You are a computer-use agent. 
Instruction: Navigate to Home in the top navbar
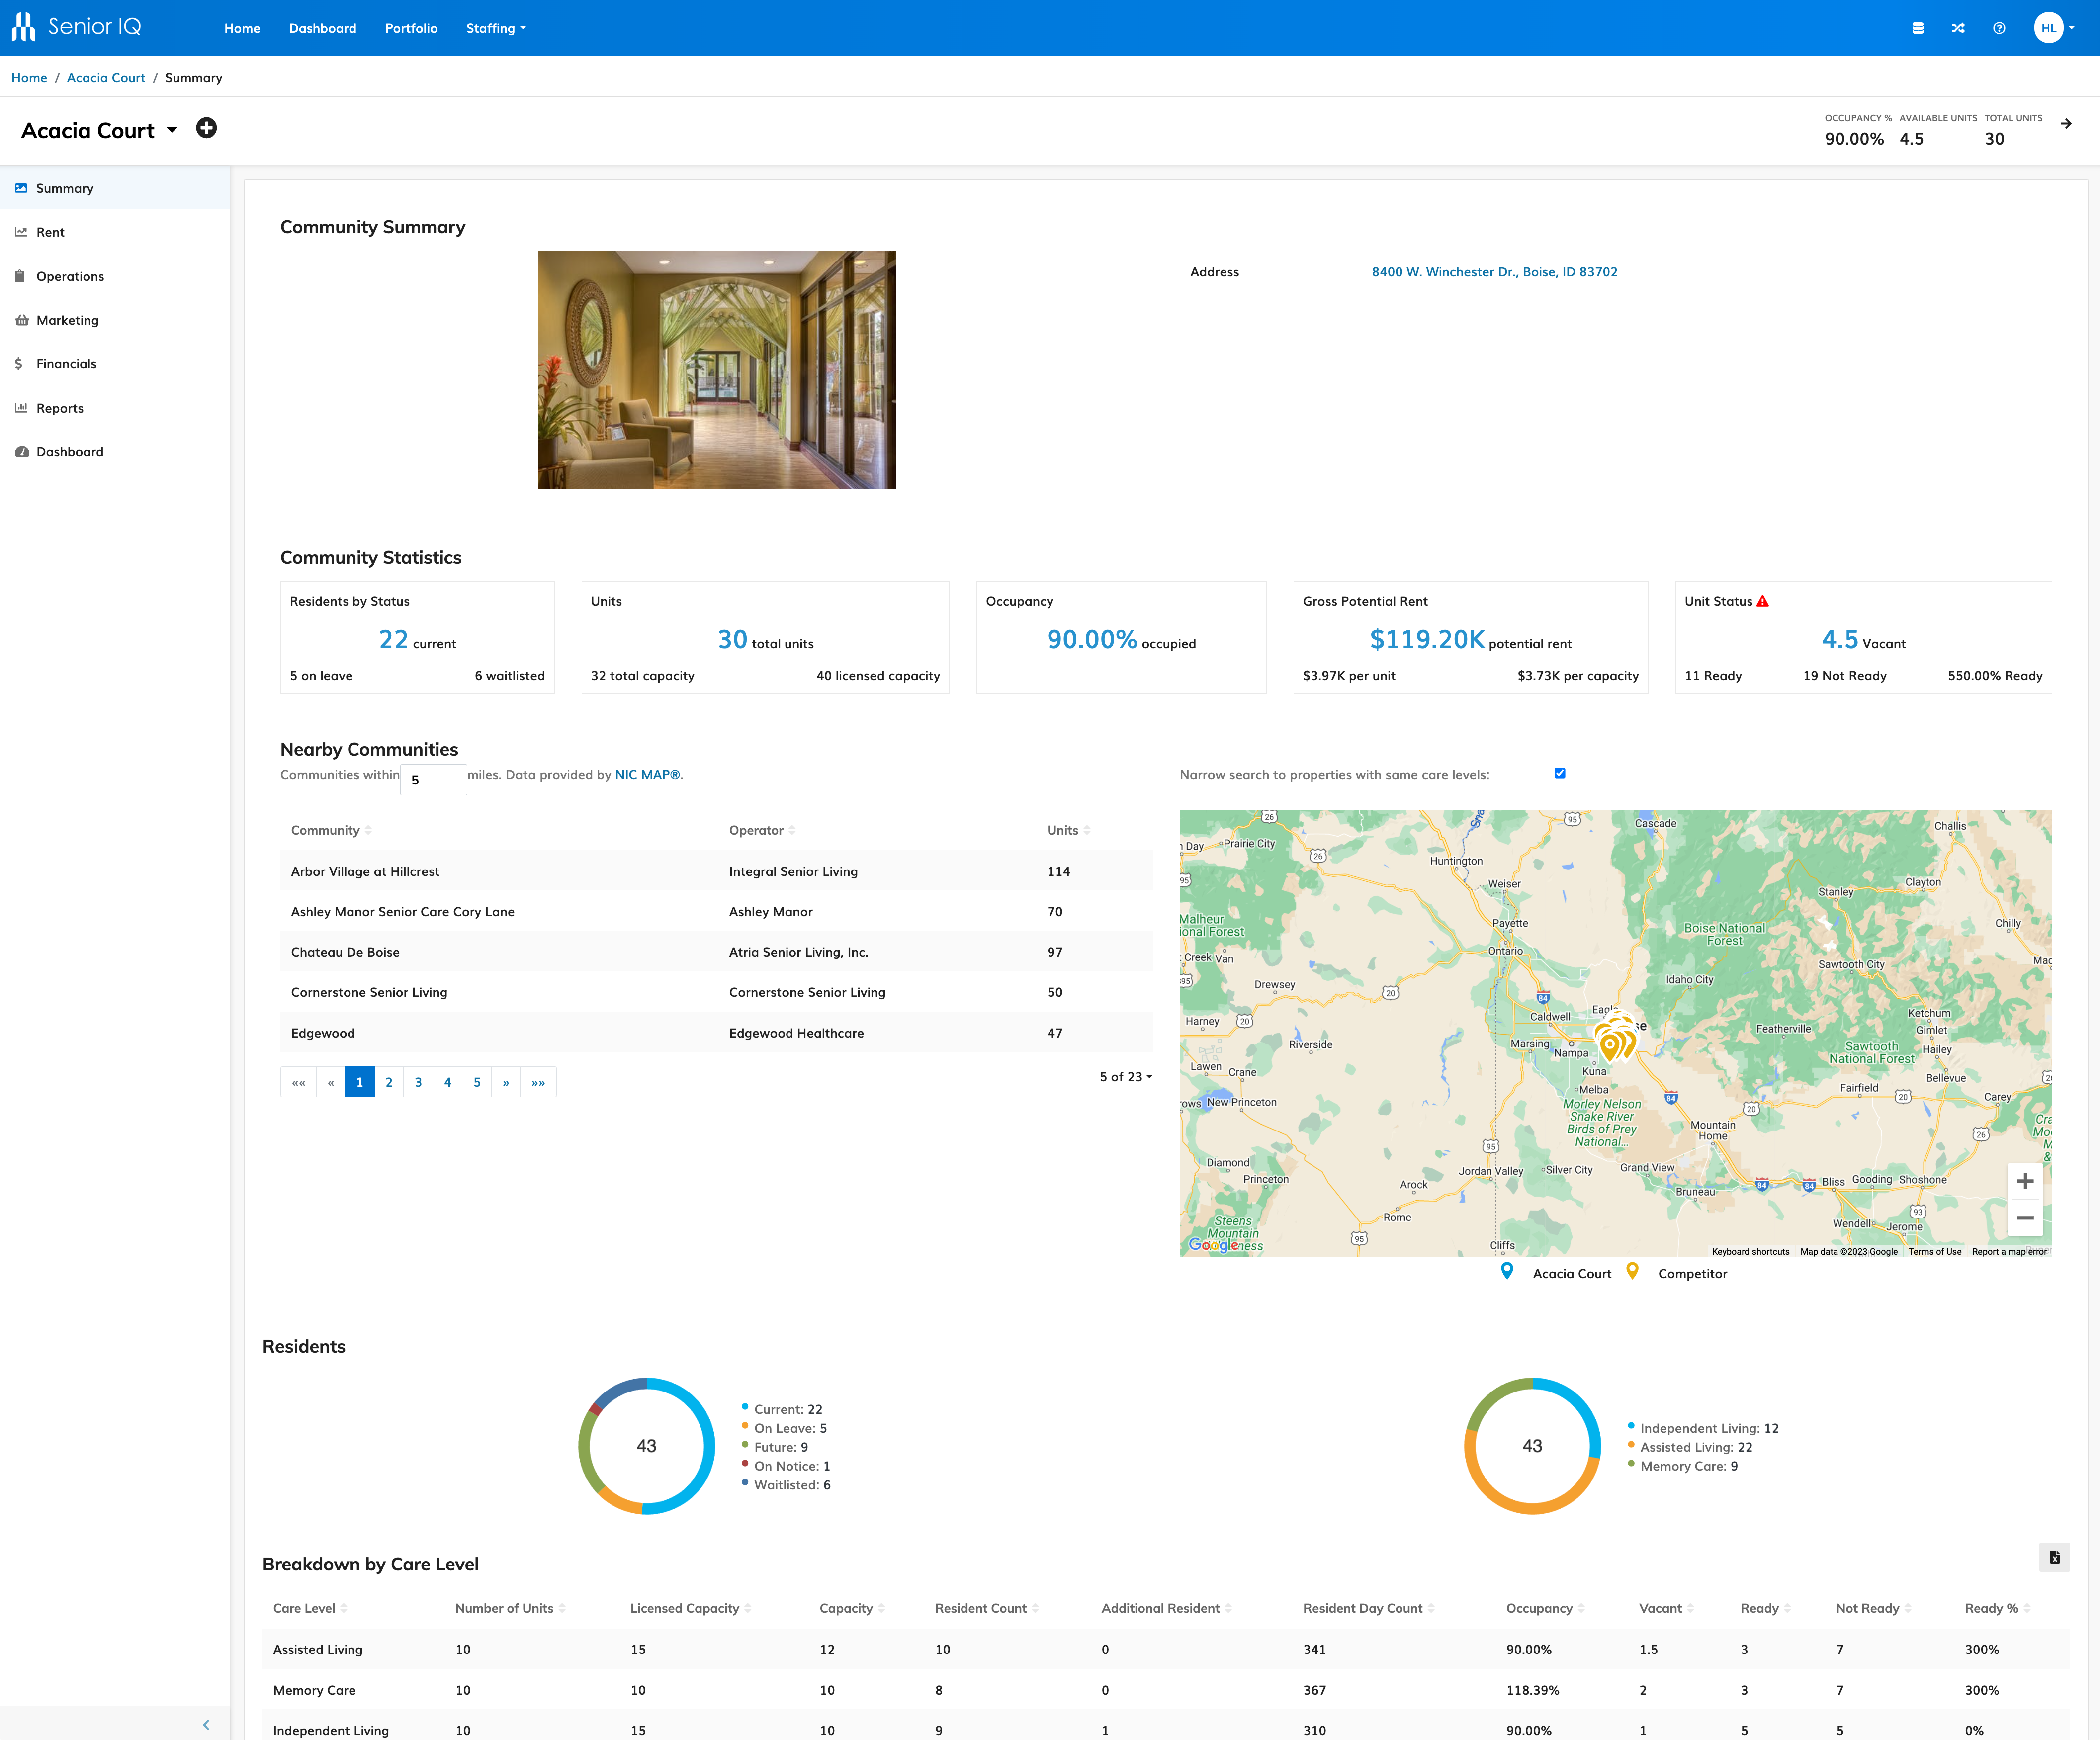point(242,28)
